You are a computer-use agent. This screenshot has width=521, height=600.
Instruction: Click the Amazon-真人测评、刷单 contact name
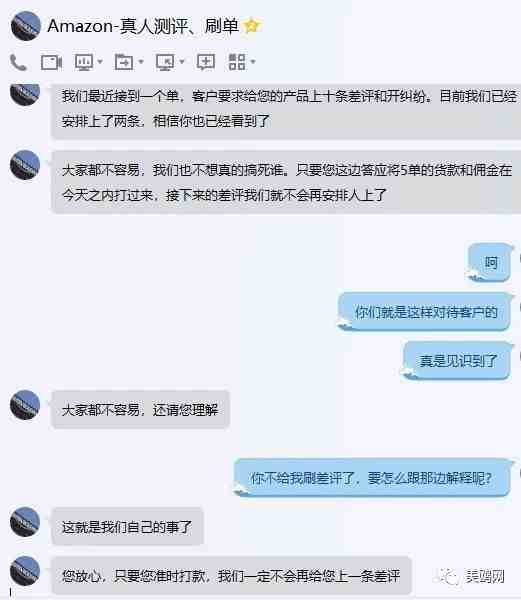pyautogui.click(x=143, y=26)
